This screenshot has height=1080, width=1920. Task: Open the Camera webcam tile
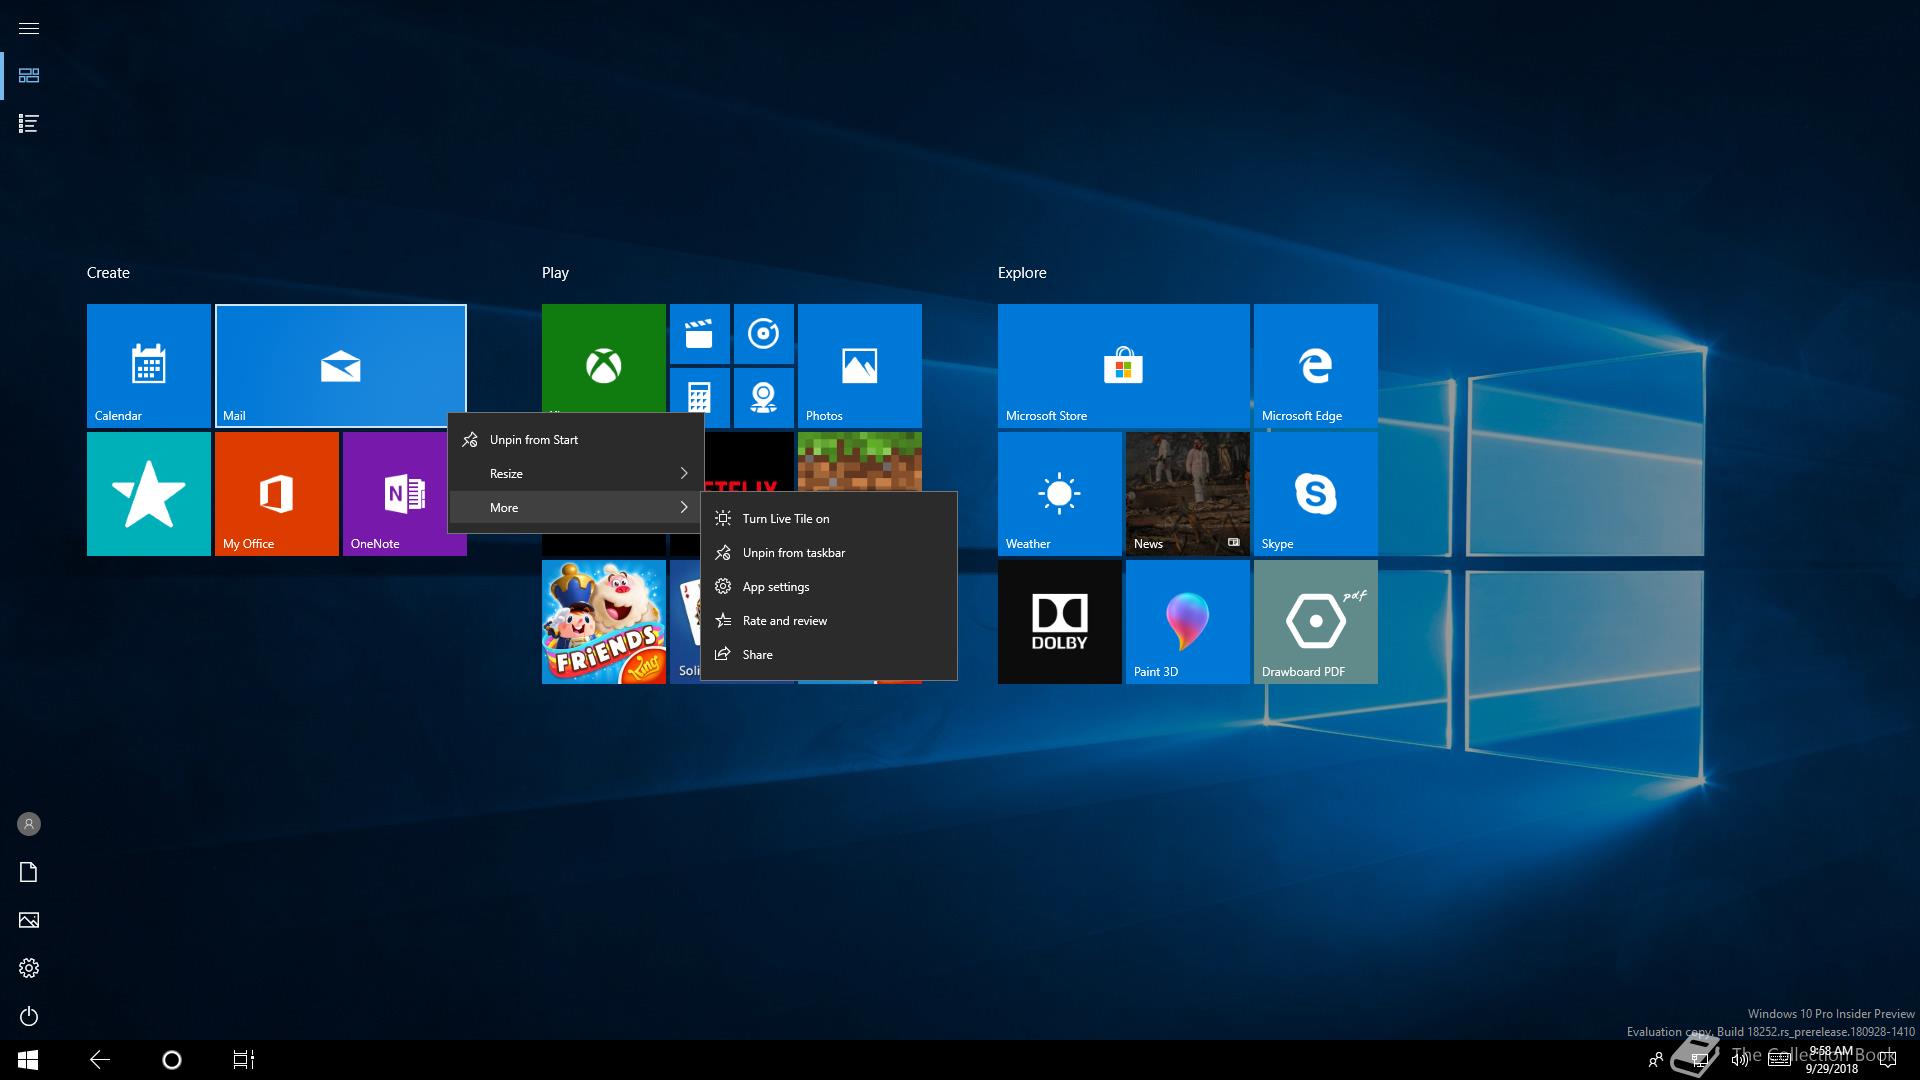pos(764,398)
